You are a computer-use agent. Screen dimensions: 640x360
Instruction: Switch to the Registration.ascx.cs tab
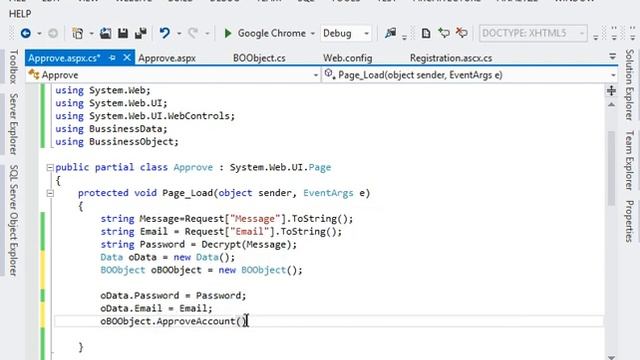[x=451, y=58]
